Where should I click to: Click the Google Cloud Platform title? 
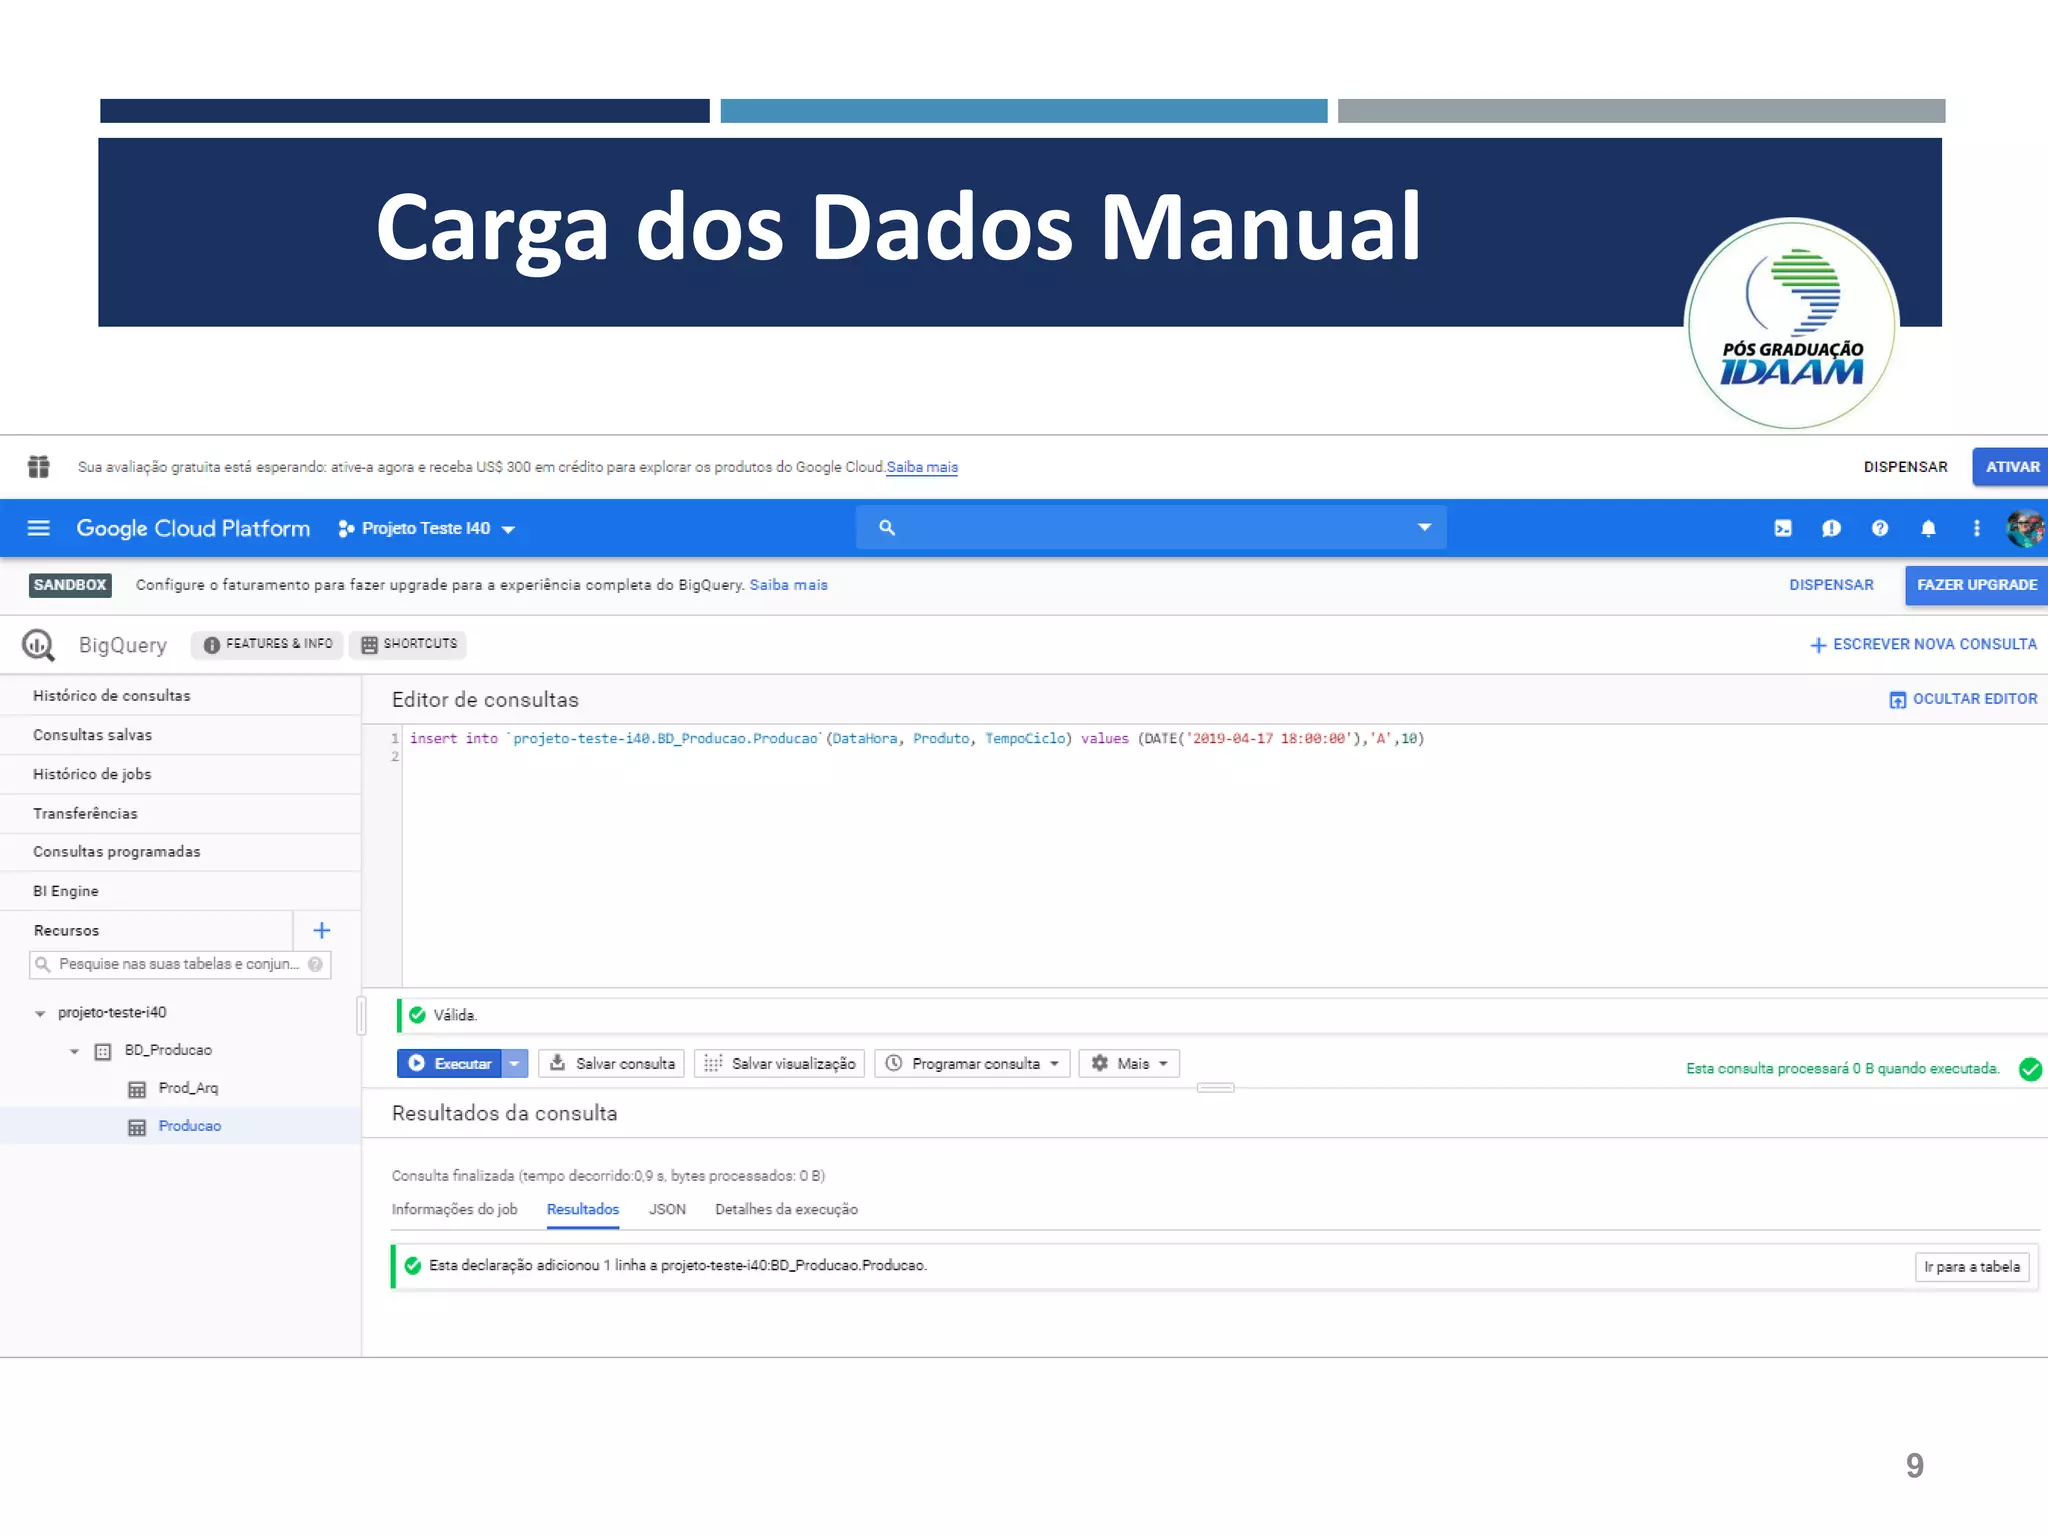pyautogui.click(x=193, y=528)
